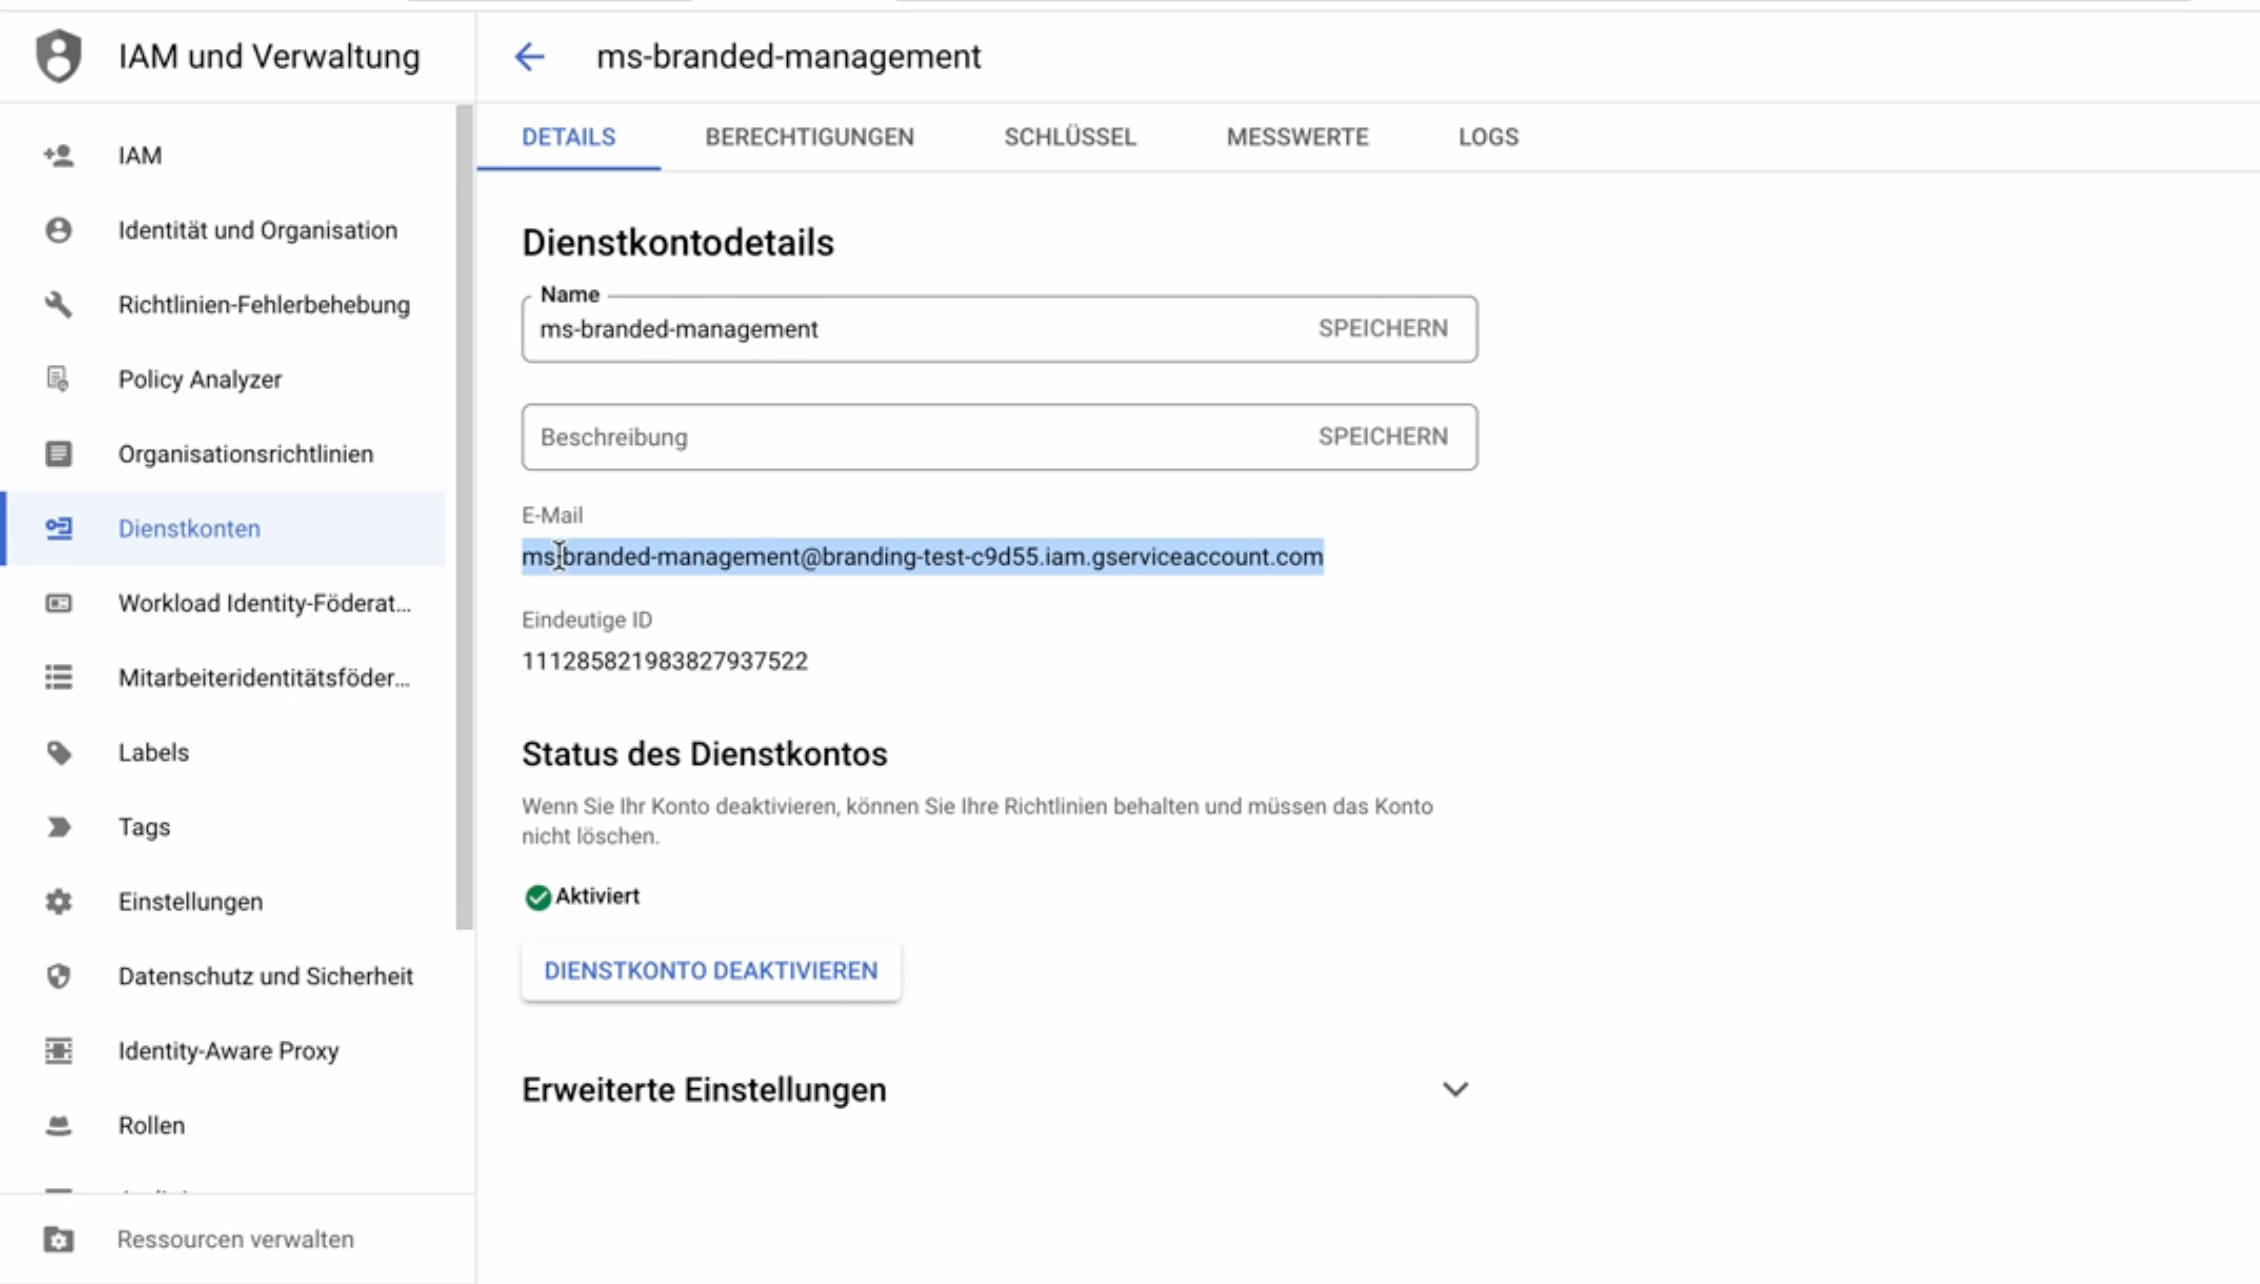Open the Logs tab
2260x1284 pixels.
[1488, 137]
